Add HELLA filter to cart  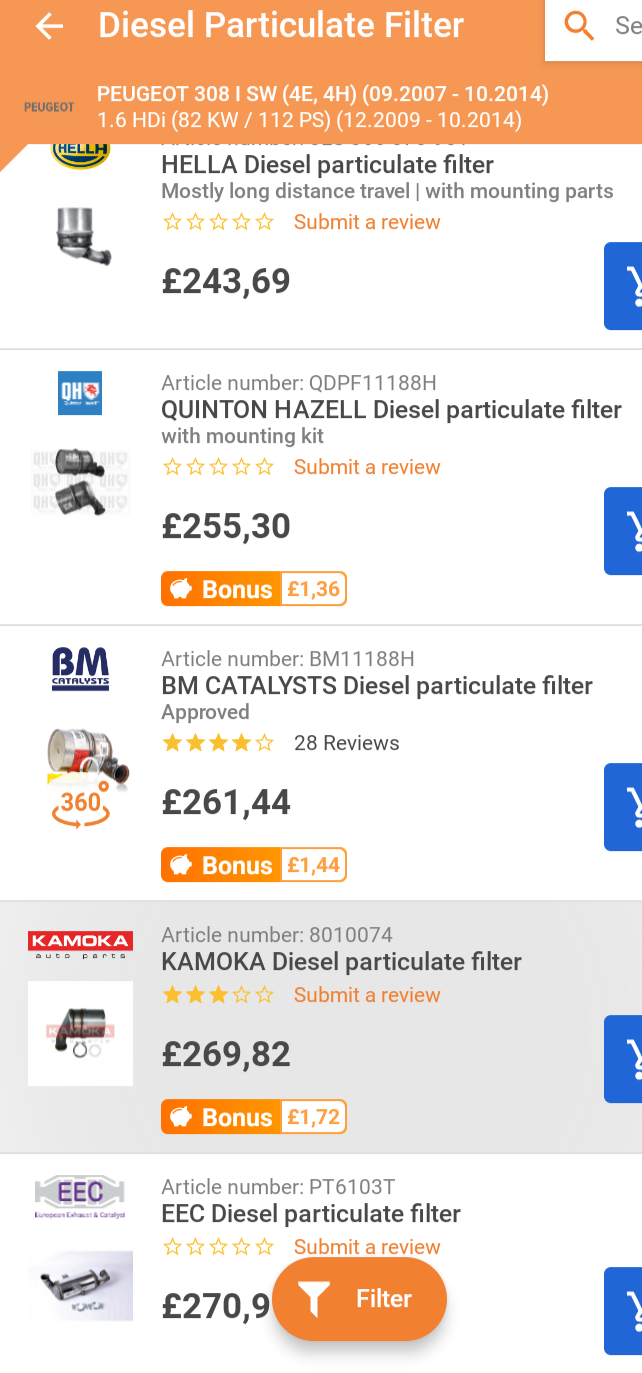(x=624, y=286)
